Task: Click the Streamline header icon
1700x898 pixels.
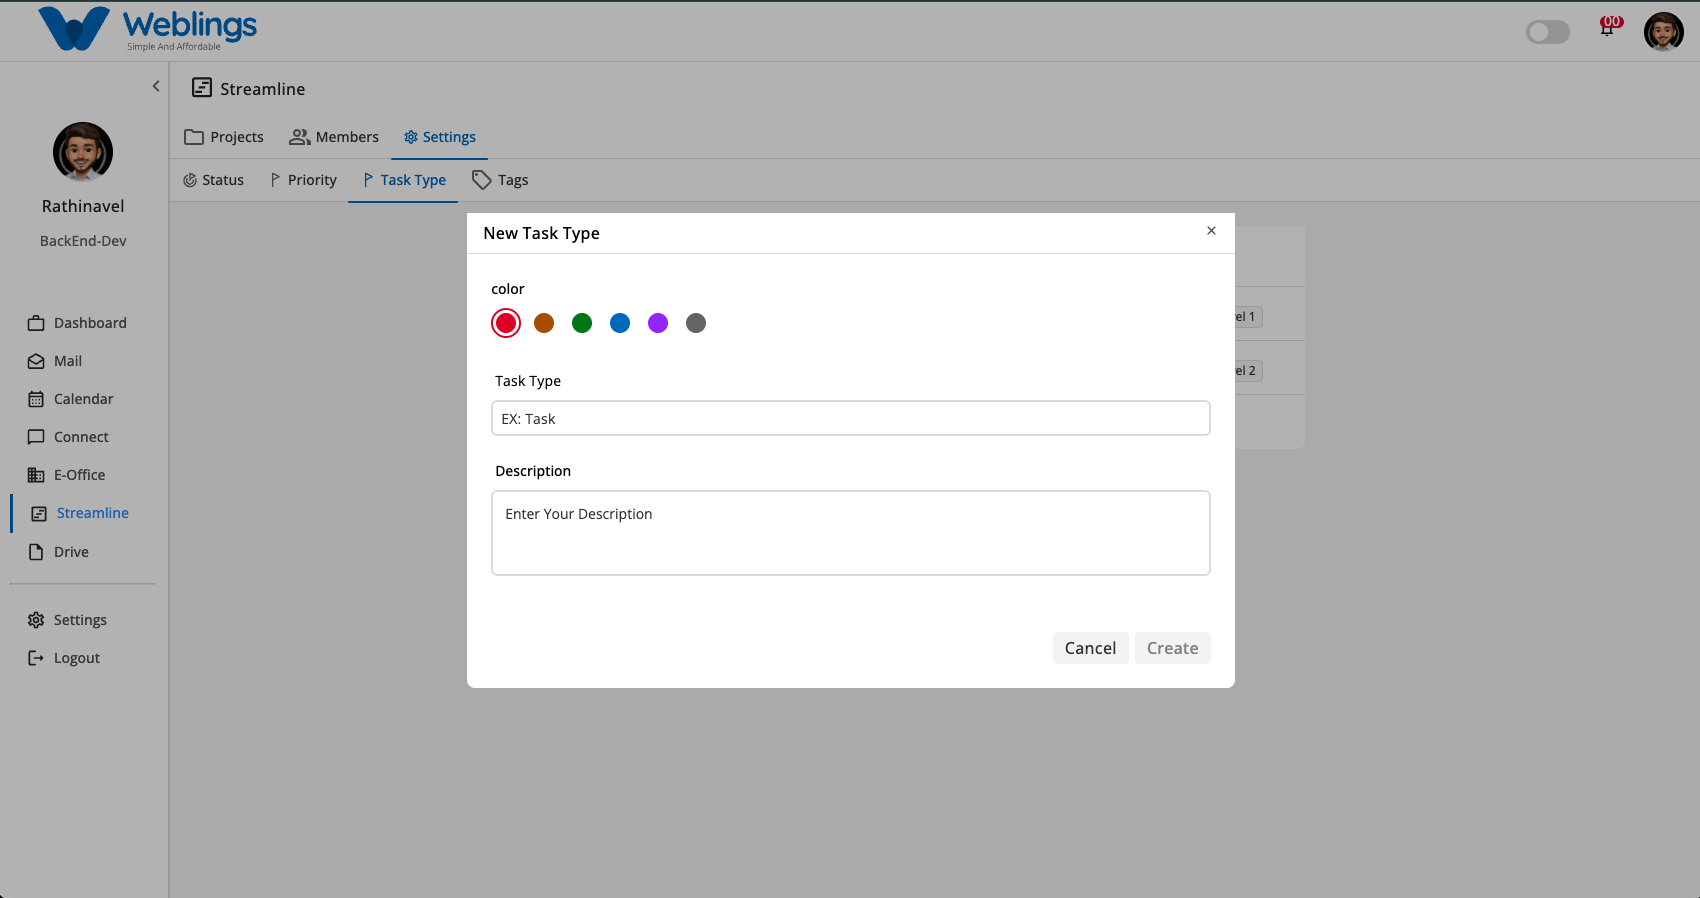Action: 202,88
